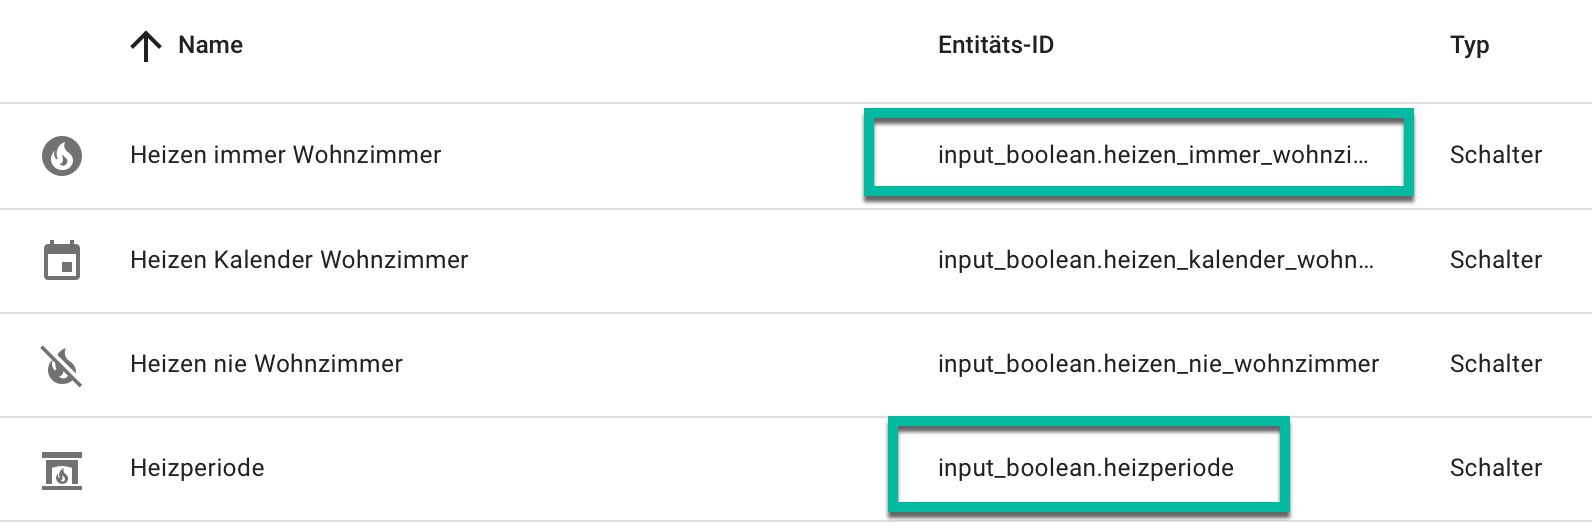Open the Heizen Kalender Wohnzimmer helper
This screenshot has height=528, width=1592.
pos(299,261)
